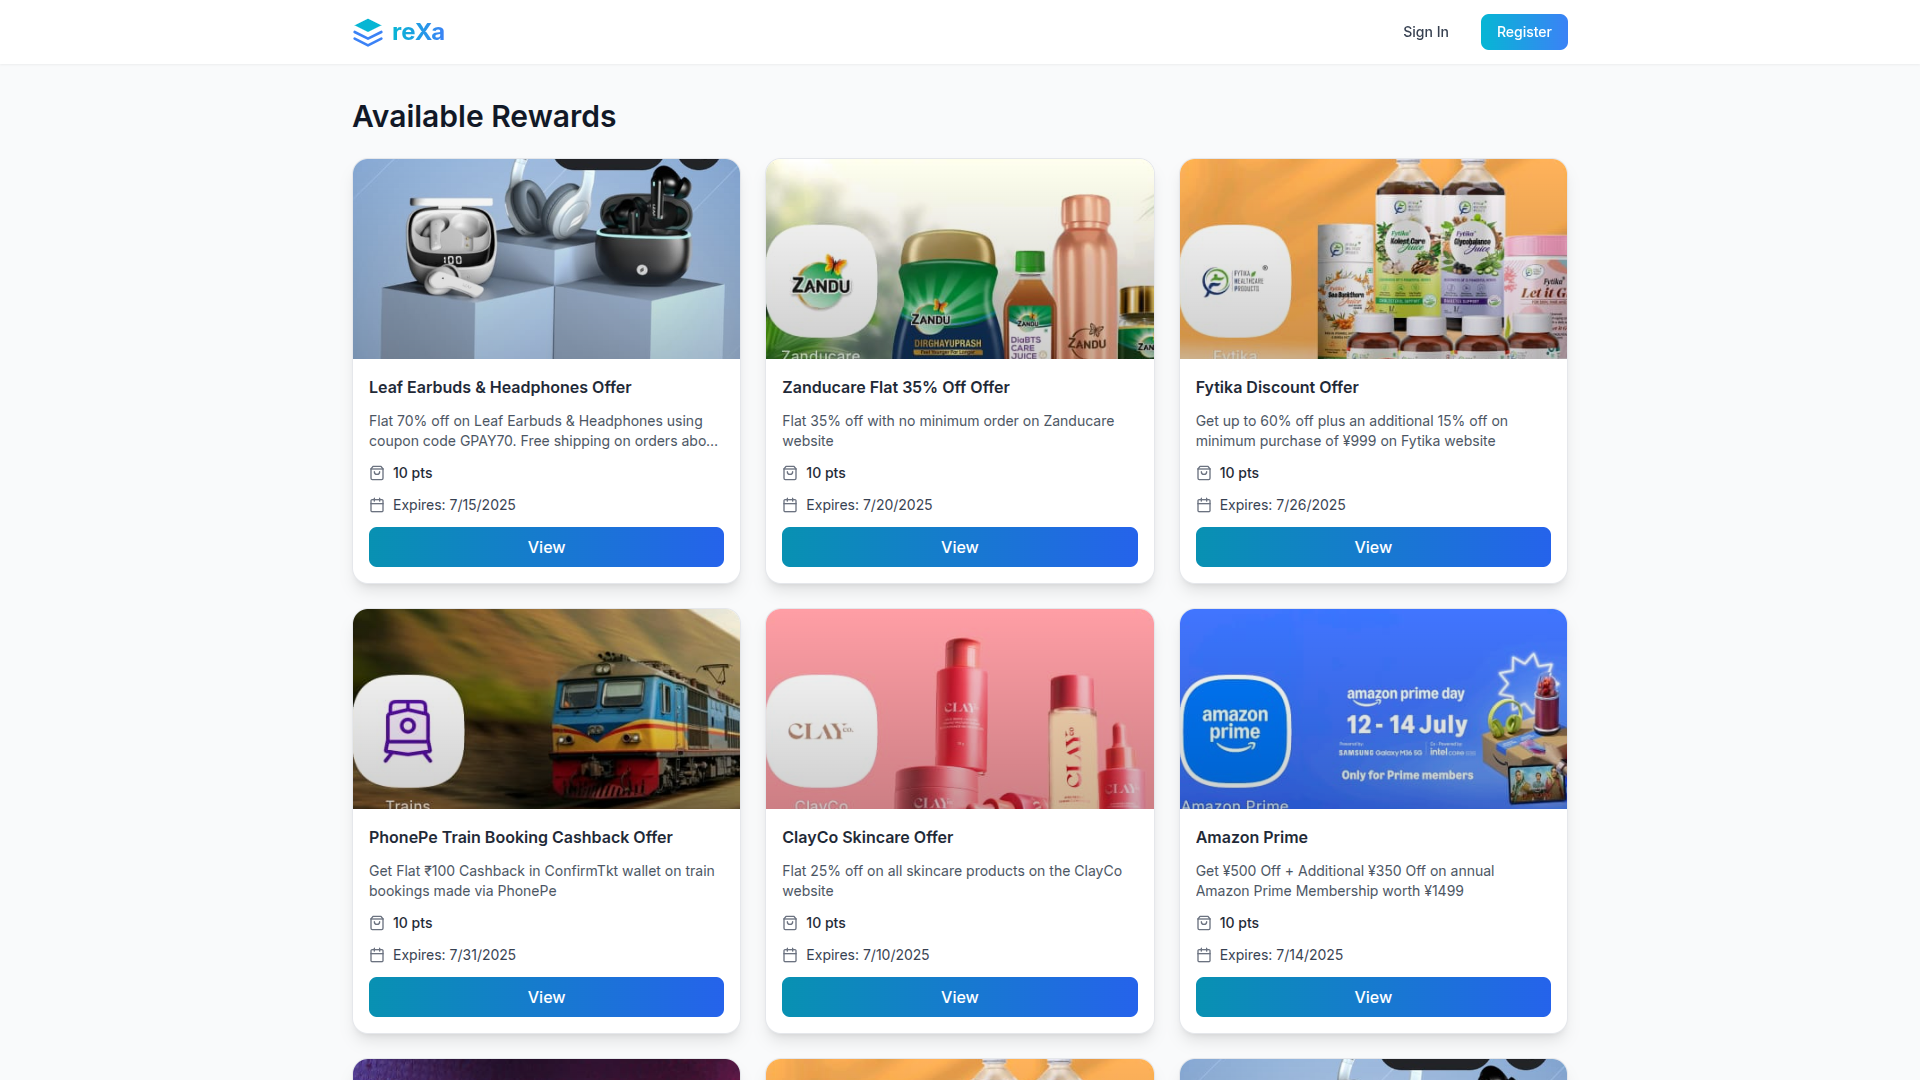View the ClayCo Skincare Offer
The height and width of the screenshot is (1080, 1920).
(x=960, y=997)
